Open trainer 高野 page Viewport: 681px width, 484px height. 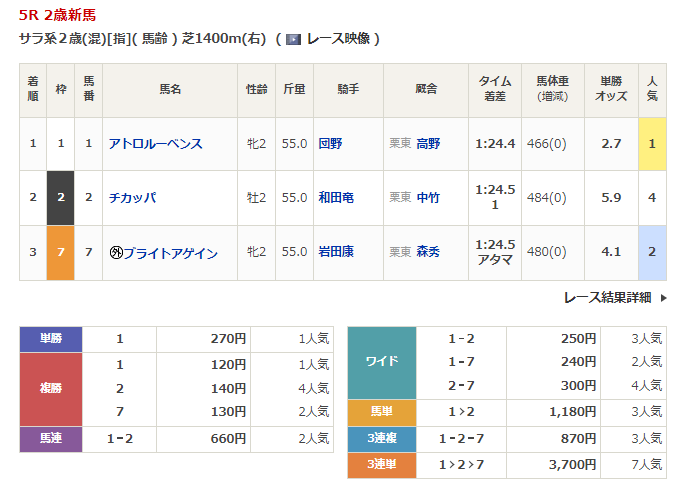click(428, 144)
